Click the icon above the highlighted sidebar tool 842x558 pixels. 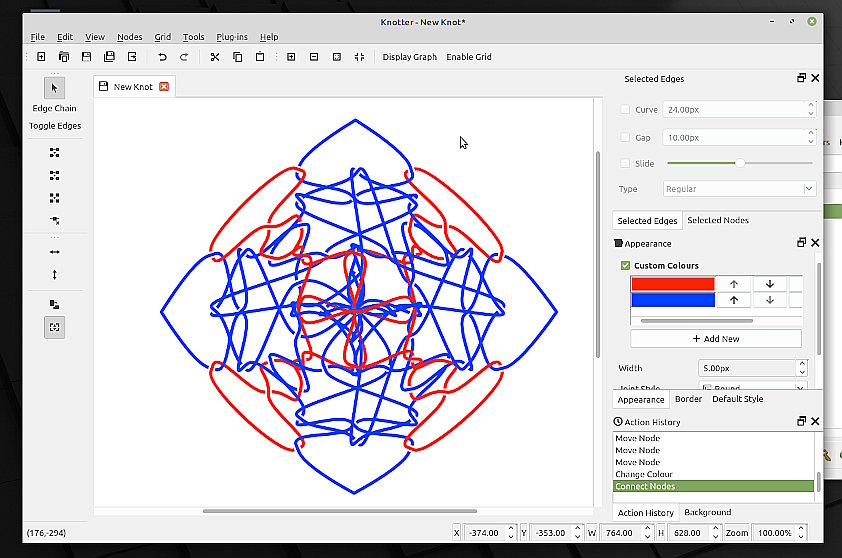click(54, 305)
